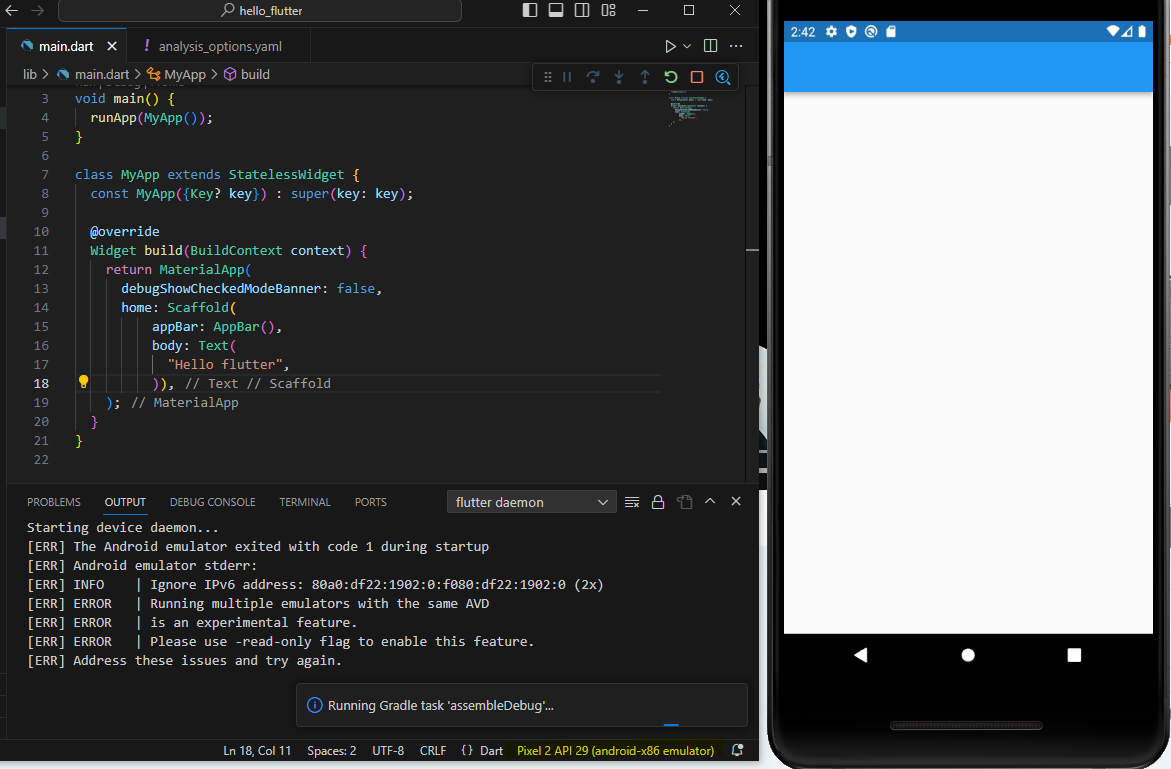
Task: Tap the emulator Back navigation button
Action: [x=861, y=655]
